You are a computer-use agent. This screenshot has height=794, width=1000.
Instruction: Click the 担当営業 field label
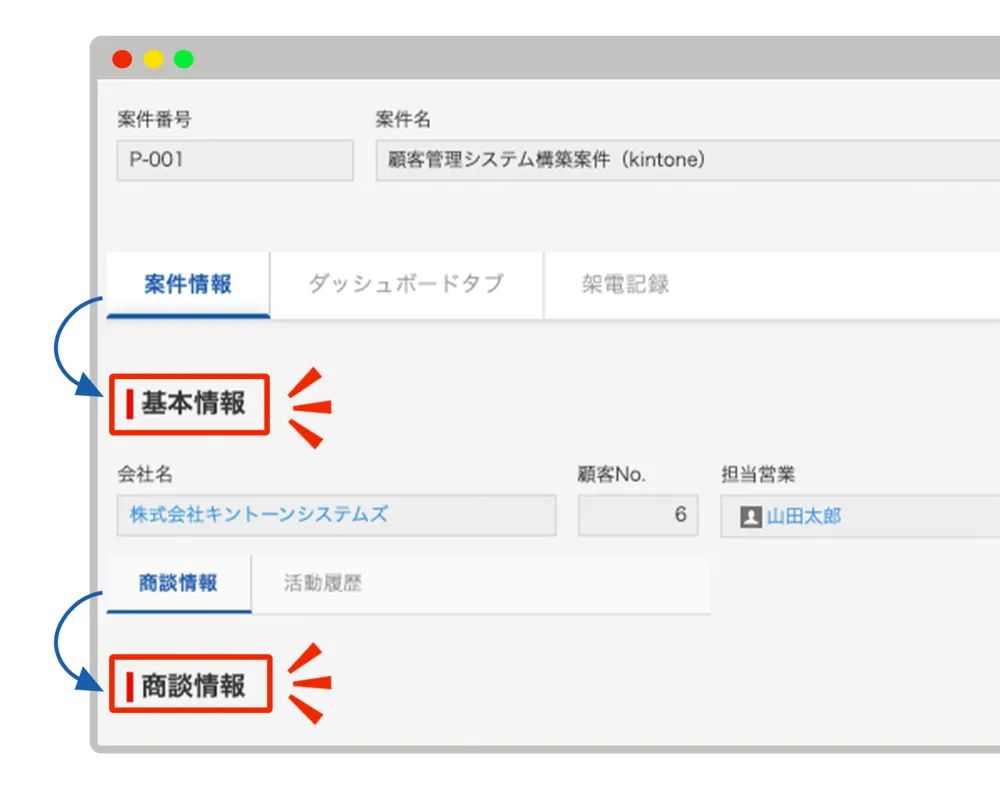(x=758, y=475)
